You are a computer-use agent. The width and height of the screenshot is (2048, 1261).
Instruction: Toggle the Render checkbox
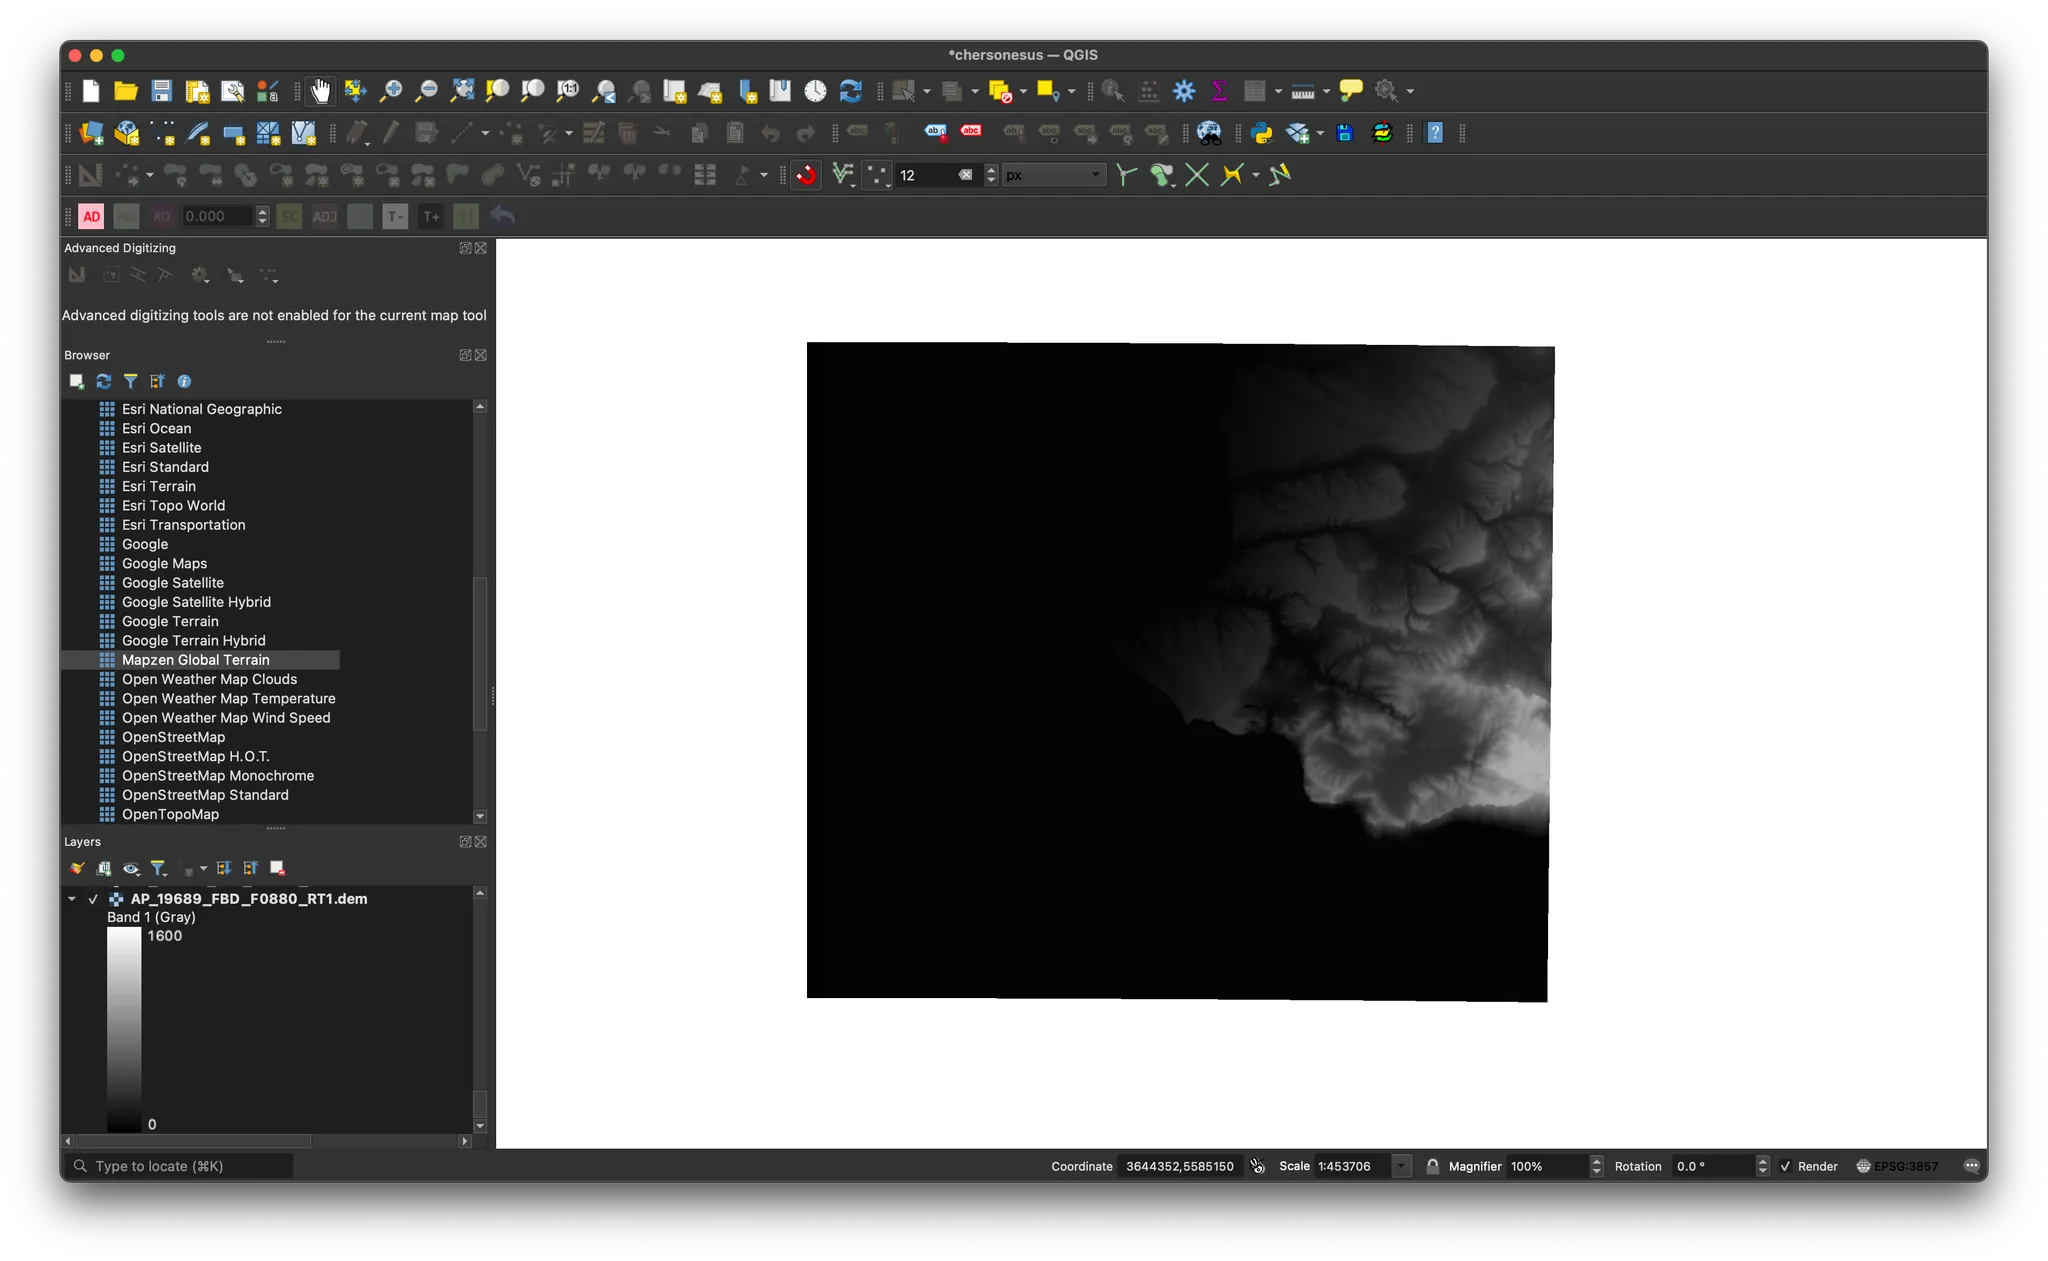coord(1786,1166)
